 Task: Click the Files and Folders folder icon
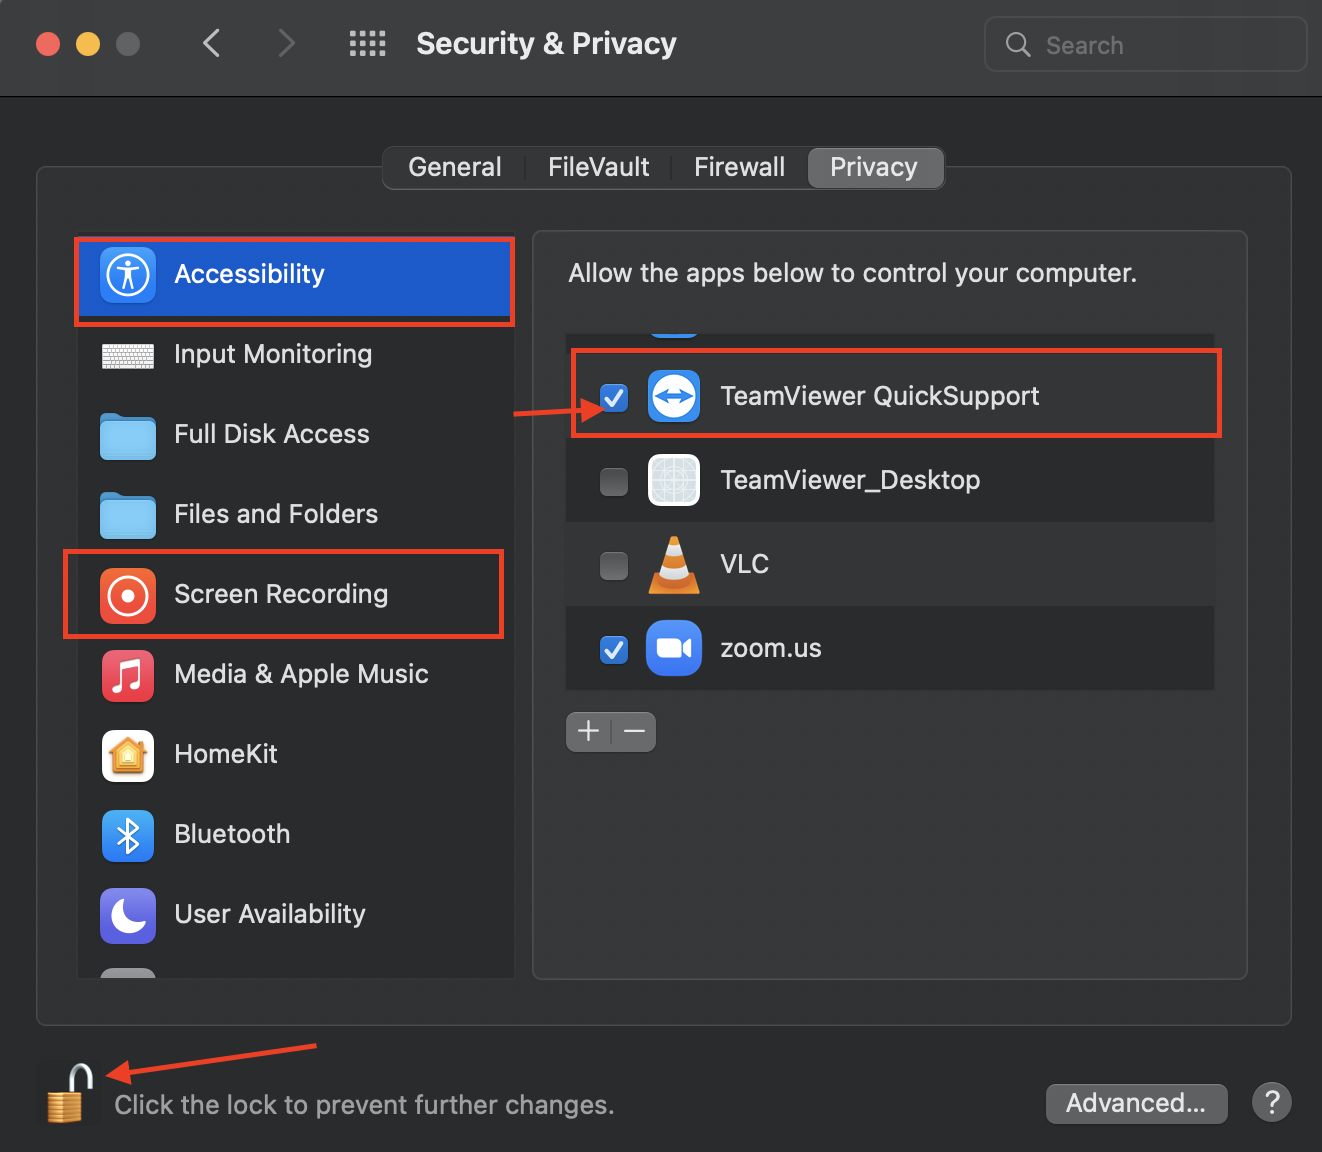[x=128, y=515]
